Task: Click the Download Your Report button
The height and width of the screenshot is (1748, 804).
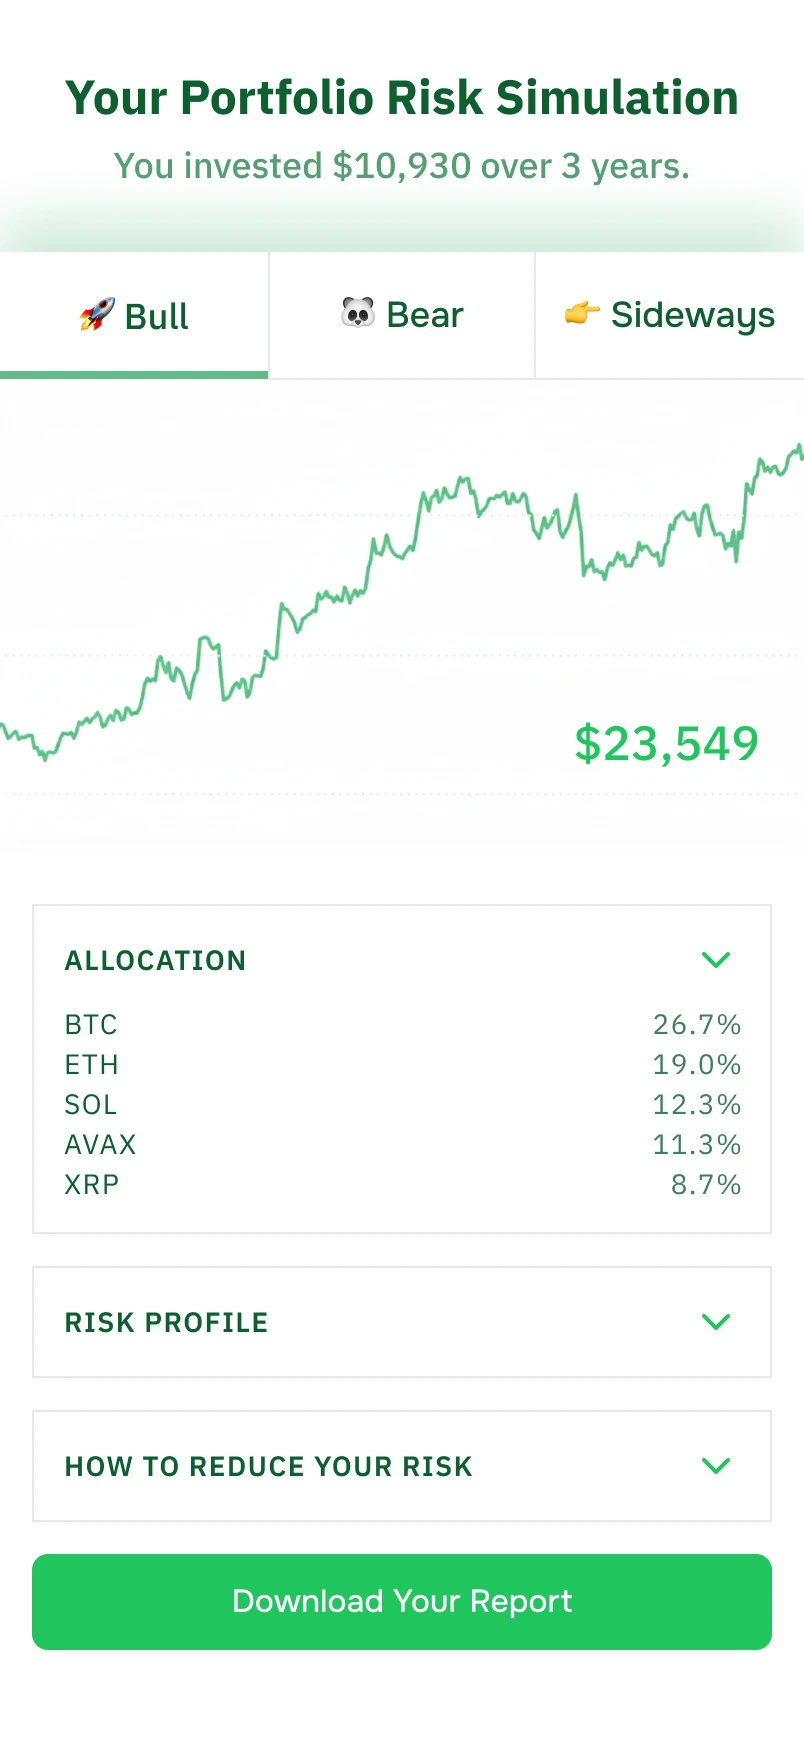Action: (x=402, y=1601)
